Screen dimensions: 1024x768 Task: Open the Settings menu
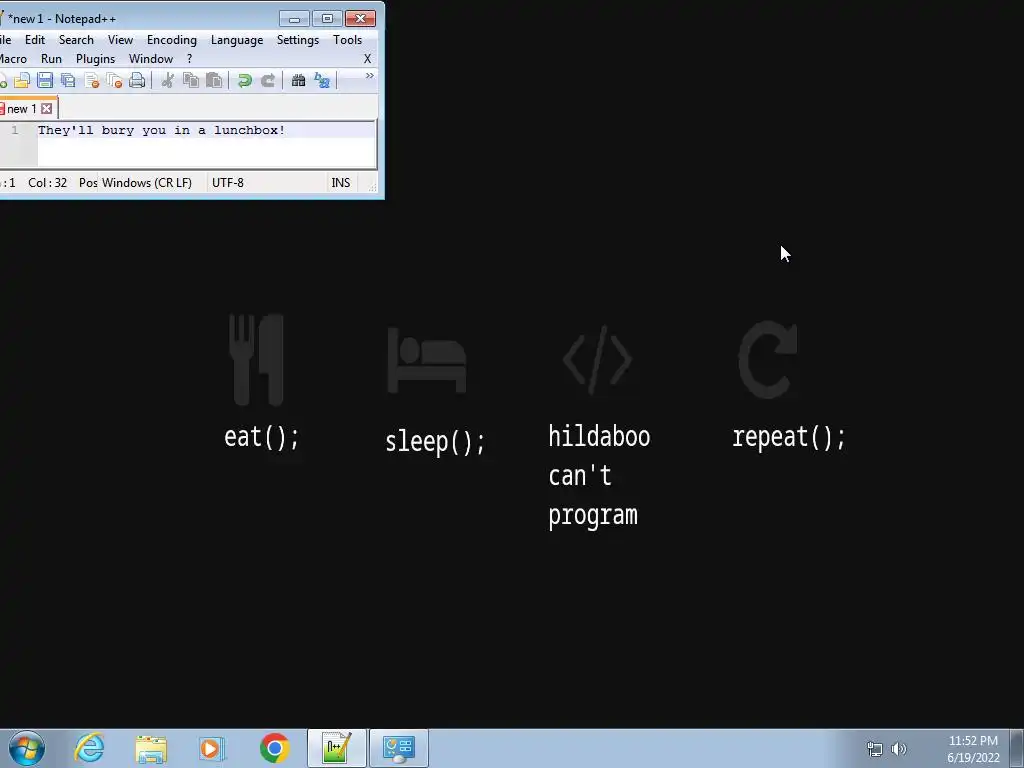(298, 40)
